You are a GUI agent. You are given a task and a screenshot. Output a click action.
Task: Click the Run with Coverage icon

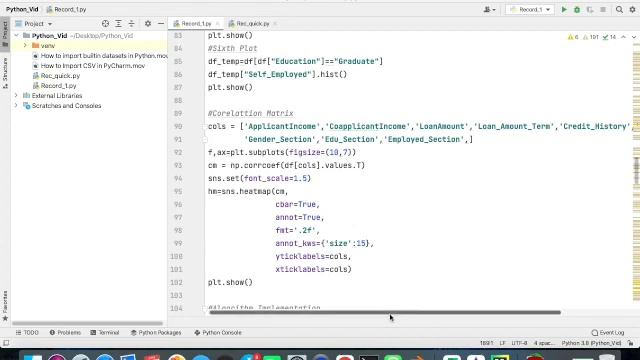pyautogui.click(x=590, y=9)
